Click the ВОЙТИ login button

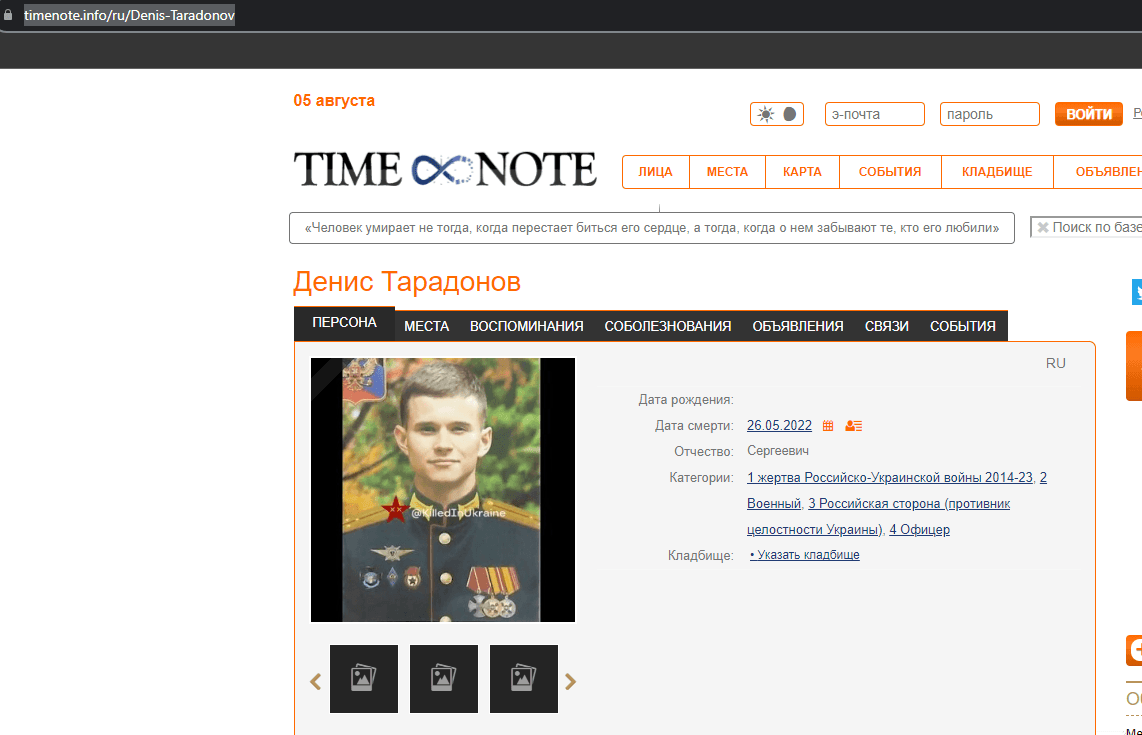tap(1088, 114)
